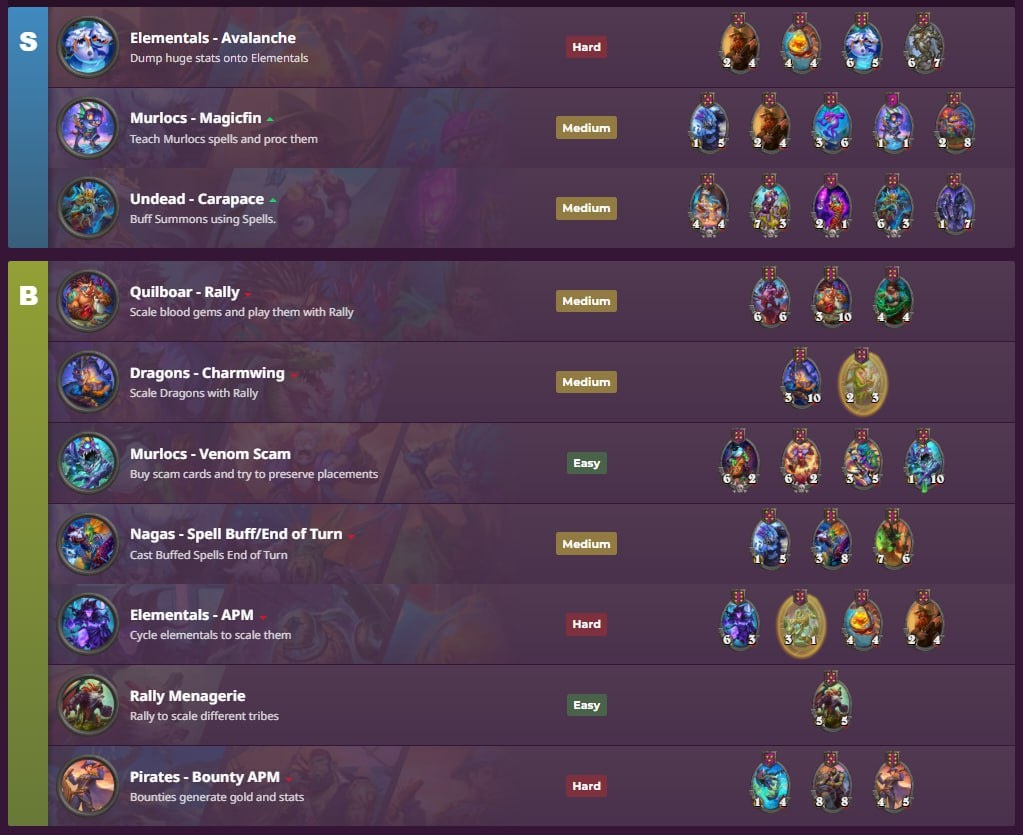Click the Easy tag on Murlocs - Venom Scam

tap(586, 463)
